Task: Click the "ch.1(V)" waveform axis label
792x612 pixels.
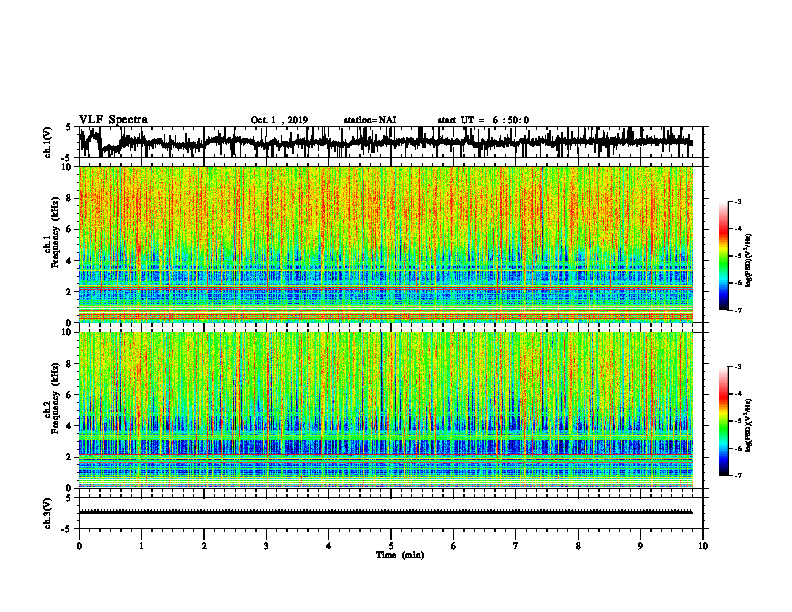Action: coord(47,142)
